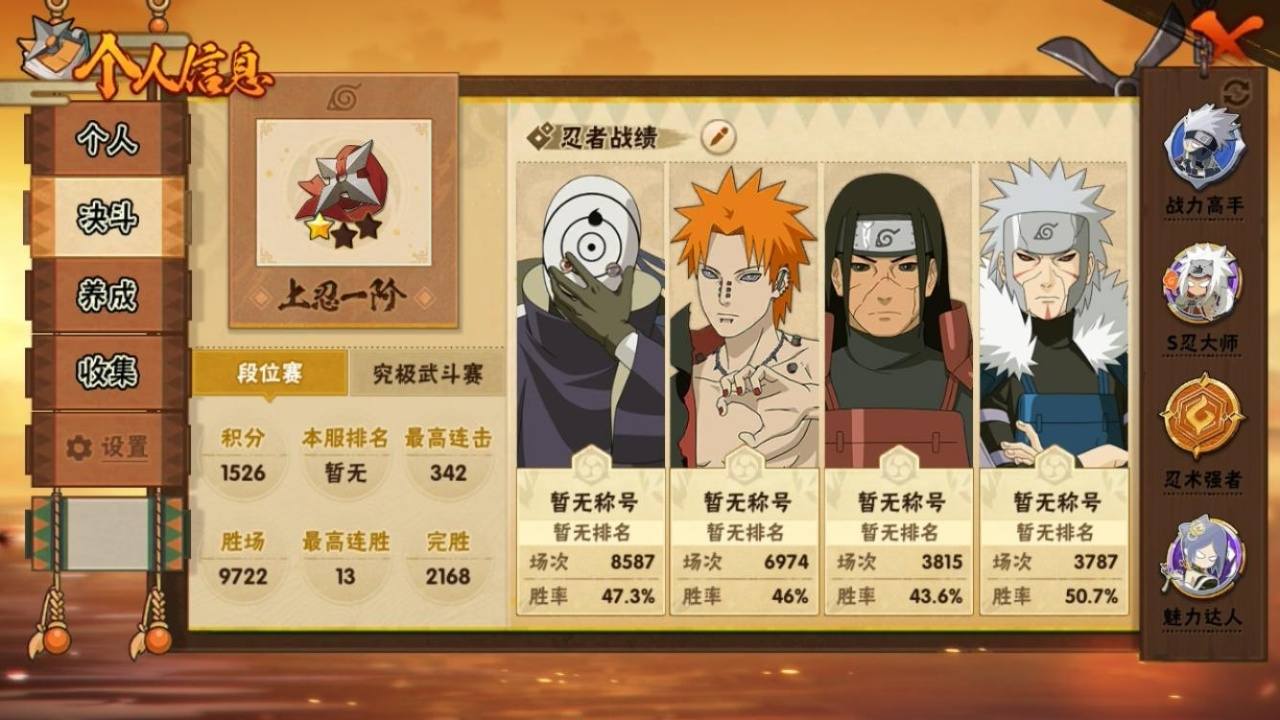Open the 收集 tab
Screen dimensions: 1280x720
click(x=108, y=372)
